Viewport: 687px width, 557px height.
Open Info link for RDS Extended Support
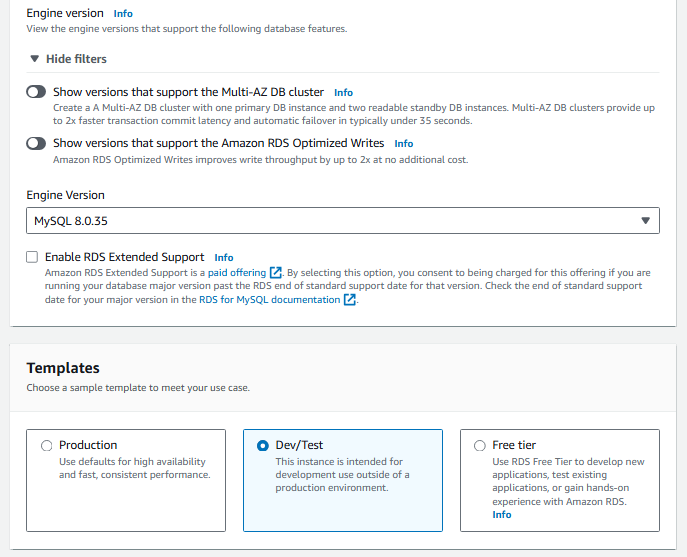tap(224, 257)
